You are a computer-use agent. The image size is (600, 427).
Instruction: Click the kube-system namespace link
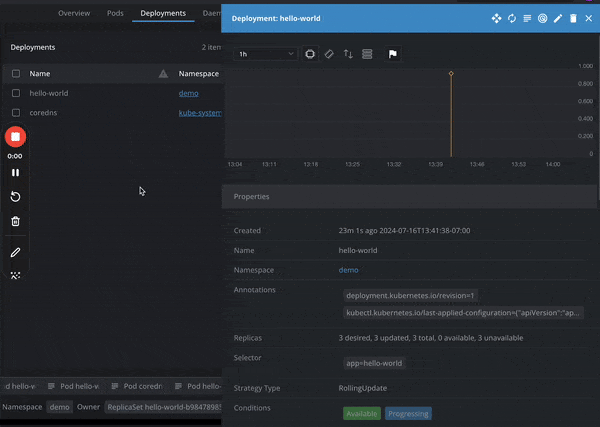coord(199,113)
